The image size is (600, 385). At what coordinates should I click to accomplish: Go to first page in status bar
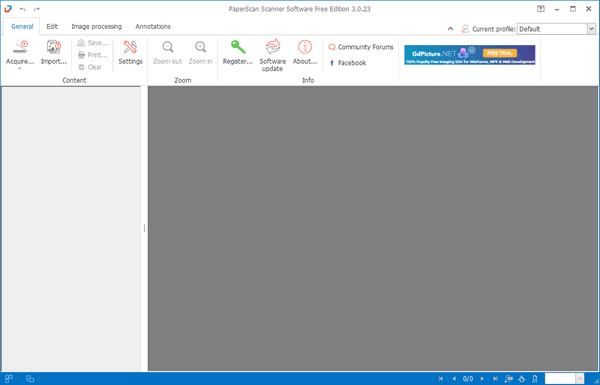441,379
